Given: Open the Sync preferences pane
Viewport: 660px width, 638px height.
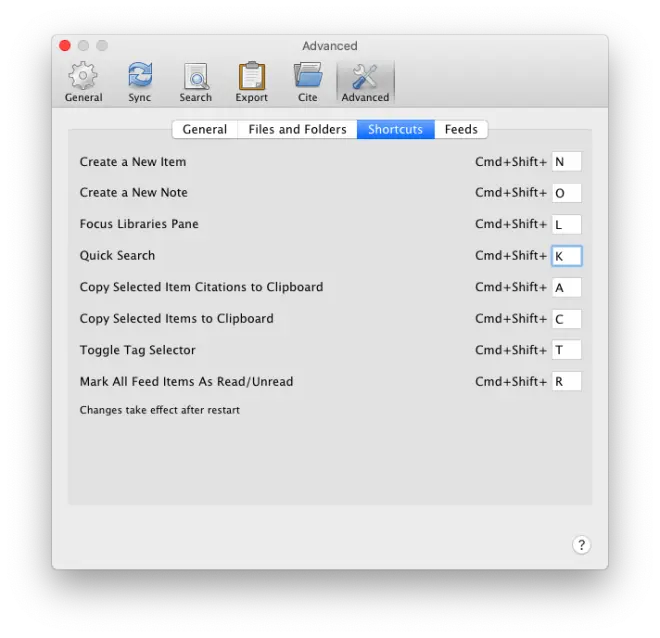Looking at the screenshot, I should (x=140, y=82).
